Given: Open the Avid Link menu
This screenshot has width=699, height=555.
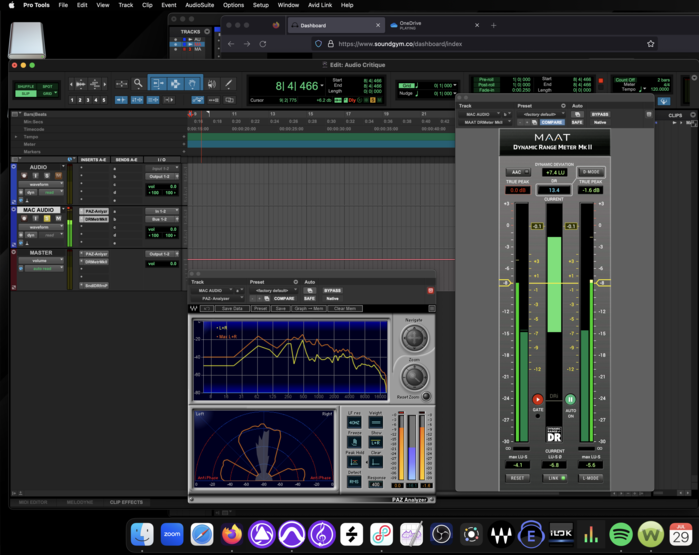Looking at the screenshot, I should (x=320, y=5).
